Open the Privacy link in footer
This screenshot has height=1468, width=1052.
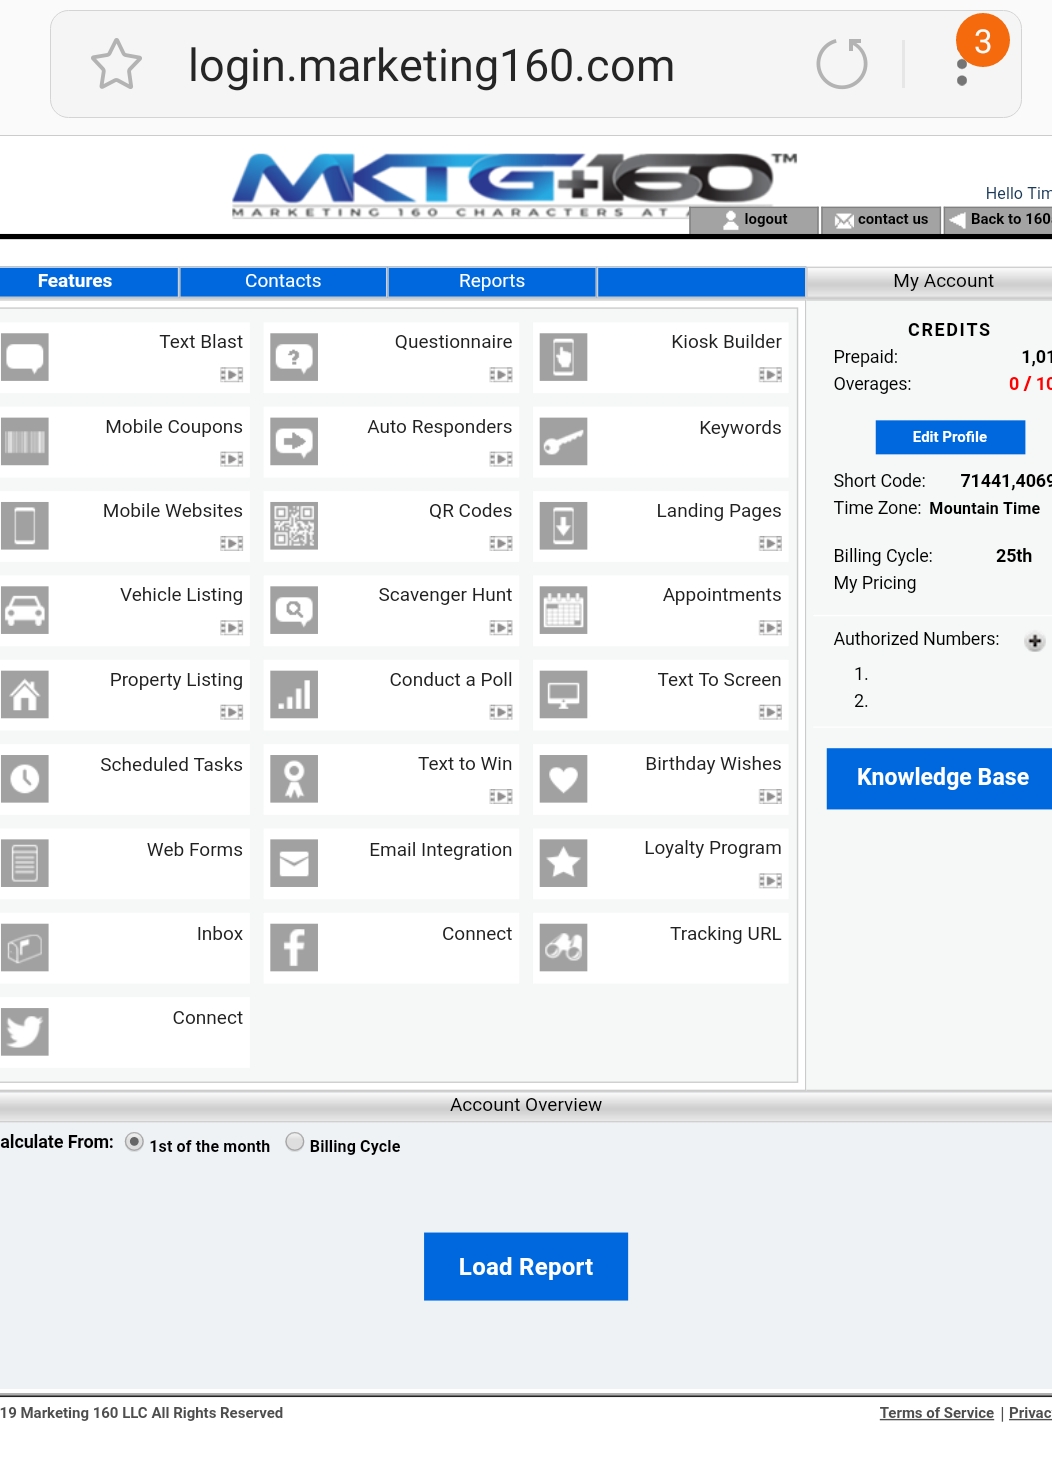(1030, 1413)
